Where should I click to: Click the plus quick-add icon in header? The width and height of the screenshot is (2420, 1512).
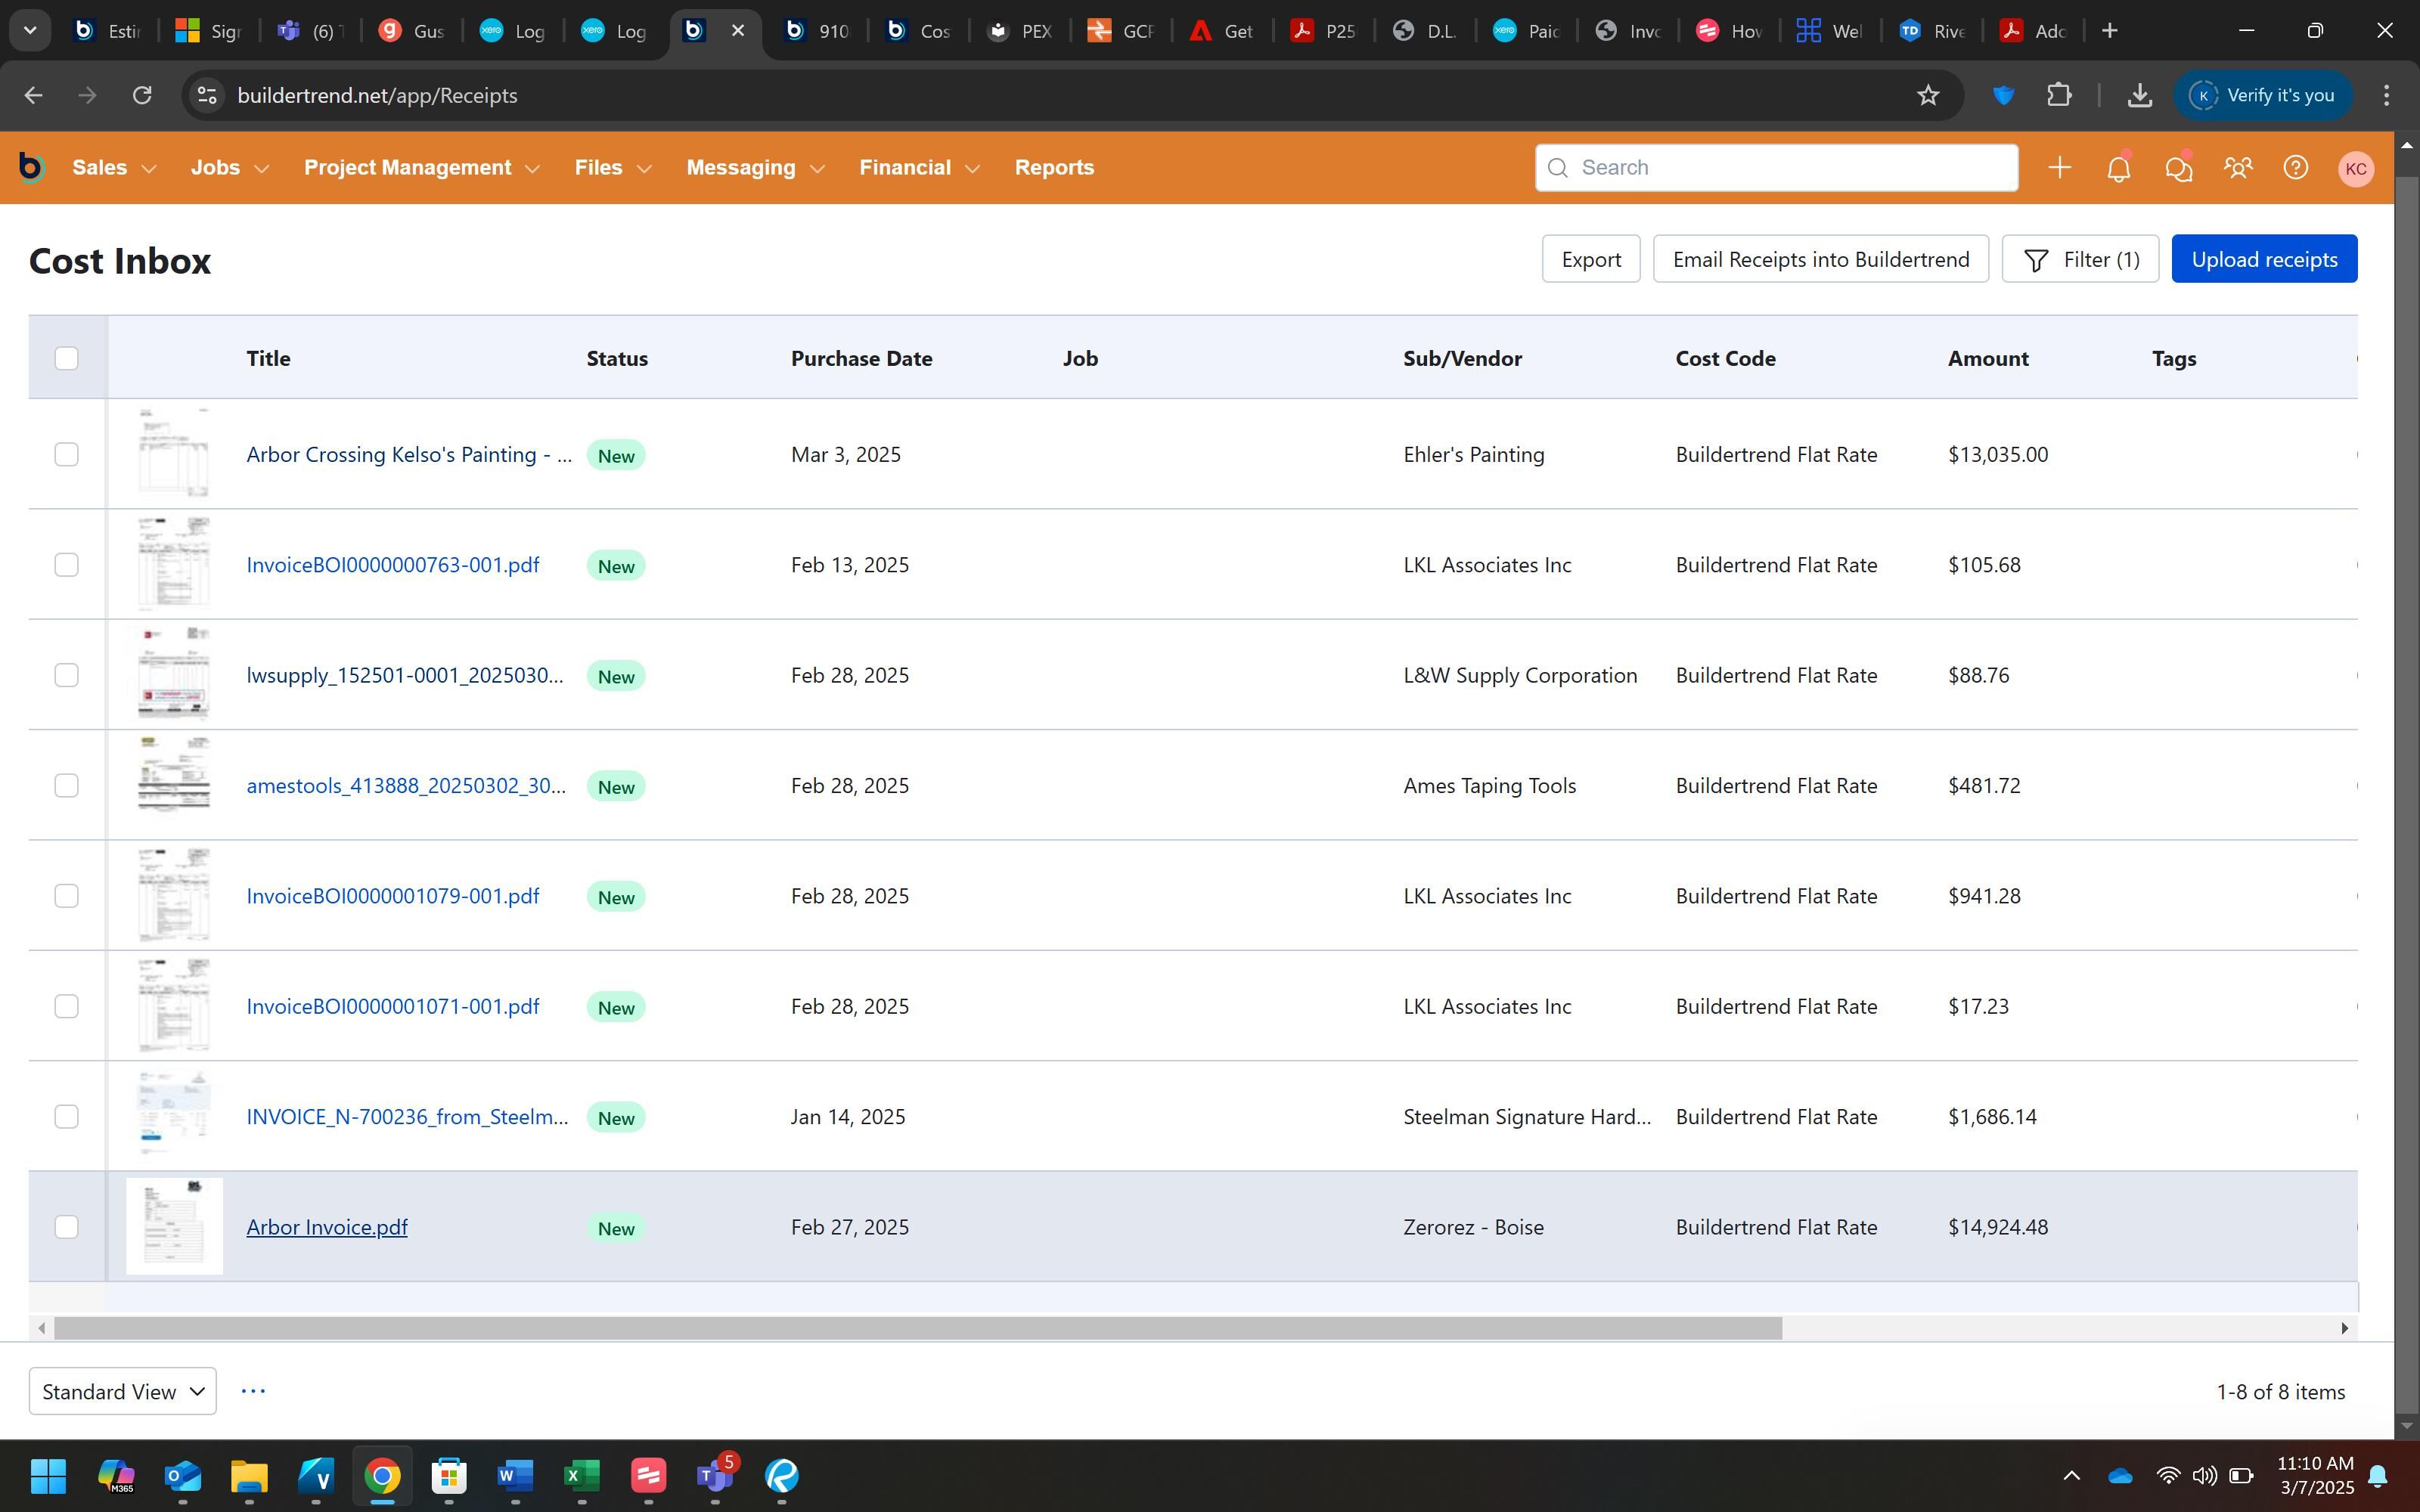(2059, 168)
